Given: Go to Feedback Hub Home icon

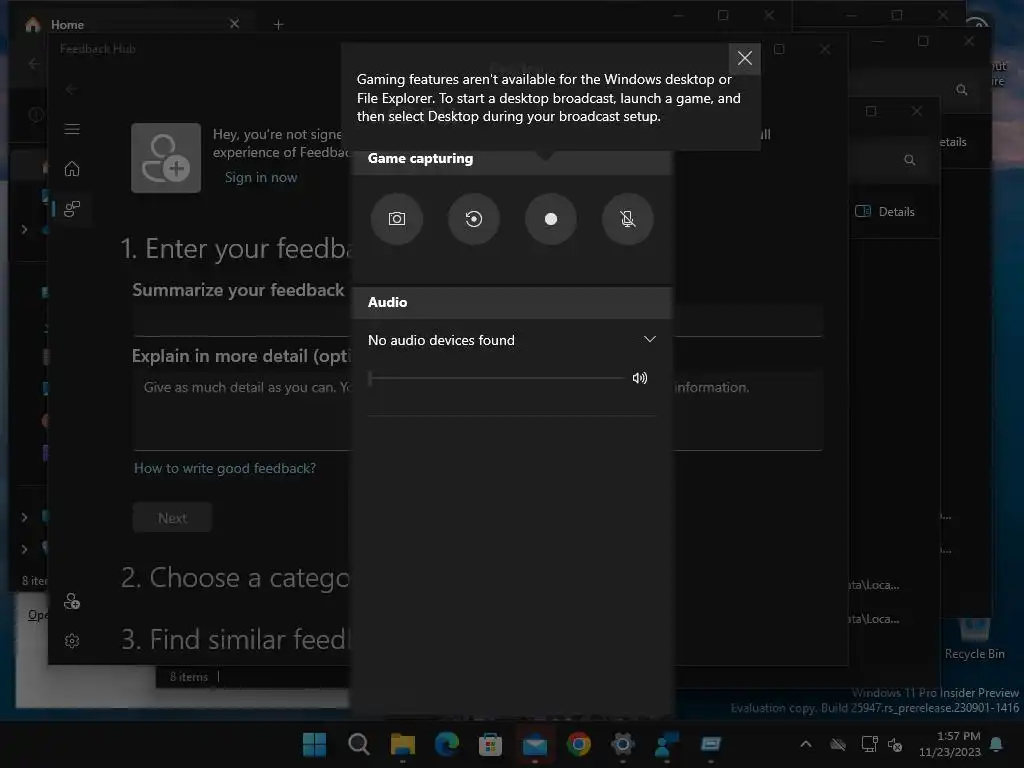Looking at the screenshot, I should [72, 168].
